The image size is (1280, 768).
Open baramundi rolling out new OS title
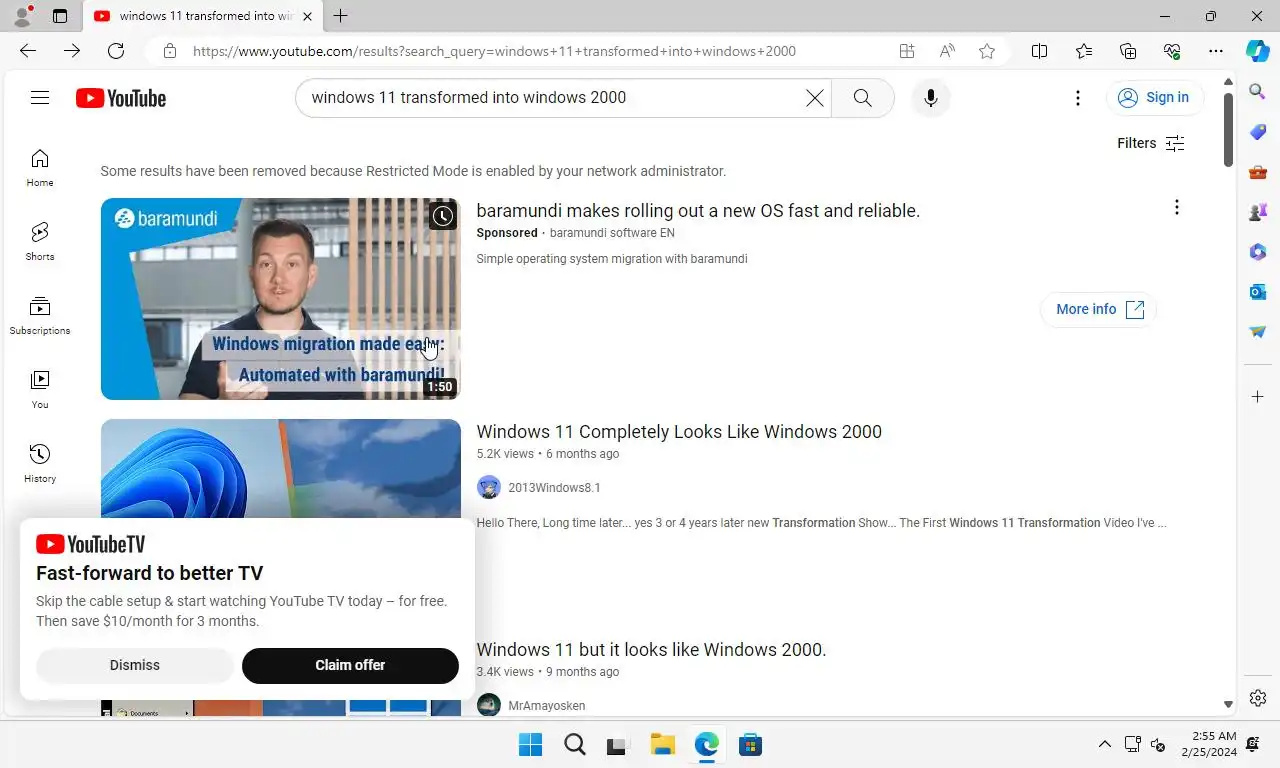698,211
